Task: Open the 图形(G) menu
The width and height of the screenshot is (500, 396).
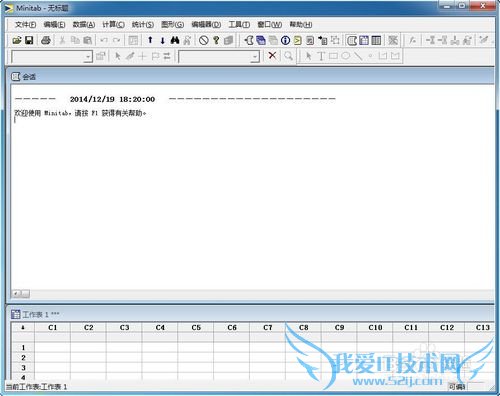Action: pos(172,24)
